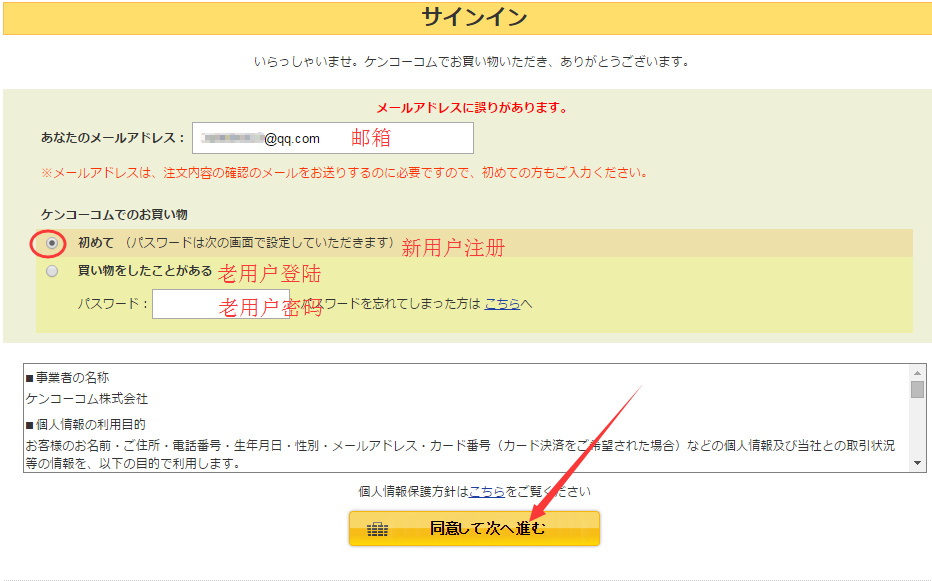This screenshot has width=932, height=581.
Task: Click the red メールアドレスに誤りがあります error message
Action: tap(471, 108)
